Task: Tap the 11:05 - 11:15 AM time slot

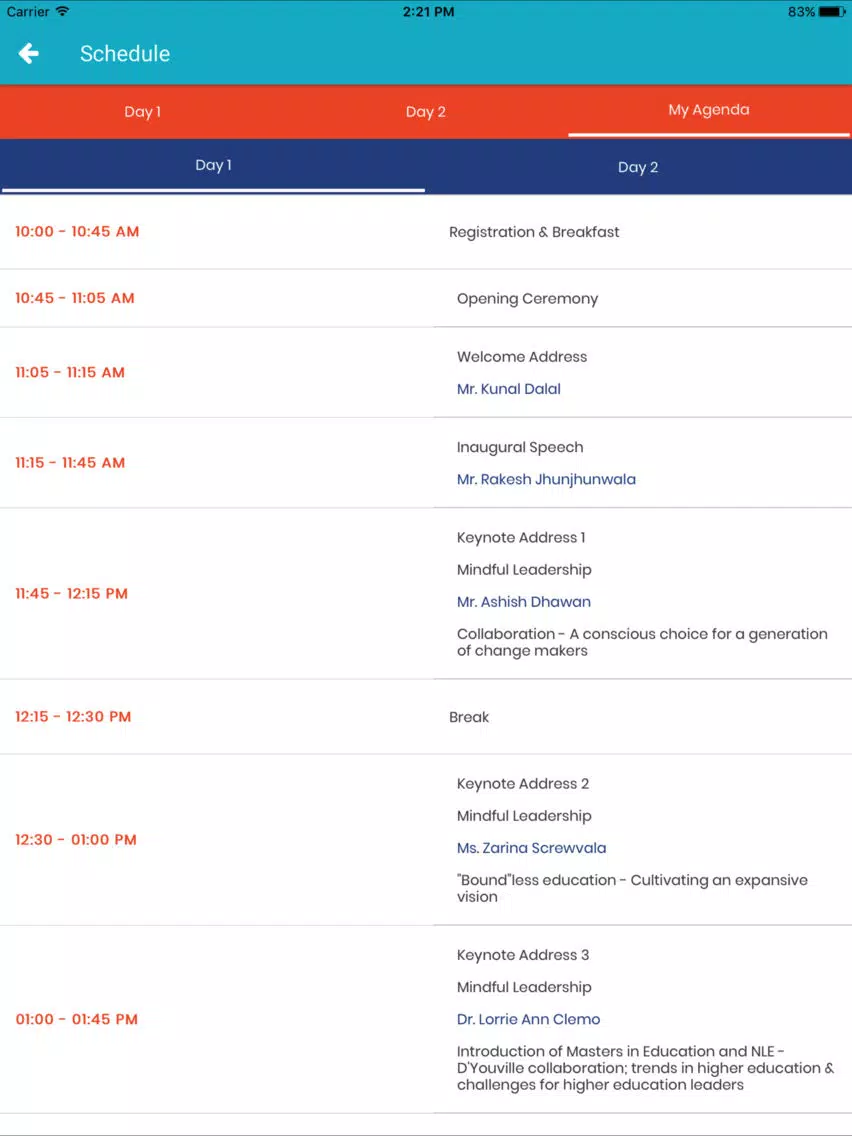Action: coord(70,372)
